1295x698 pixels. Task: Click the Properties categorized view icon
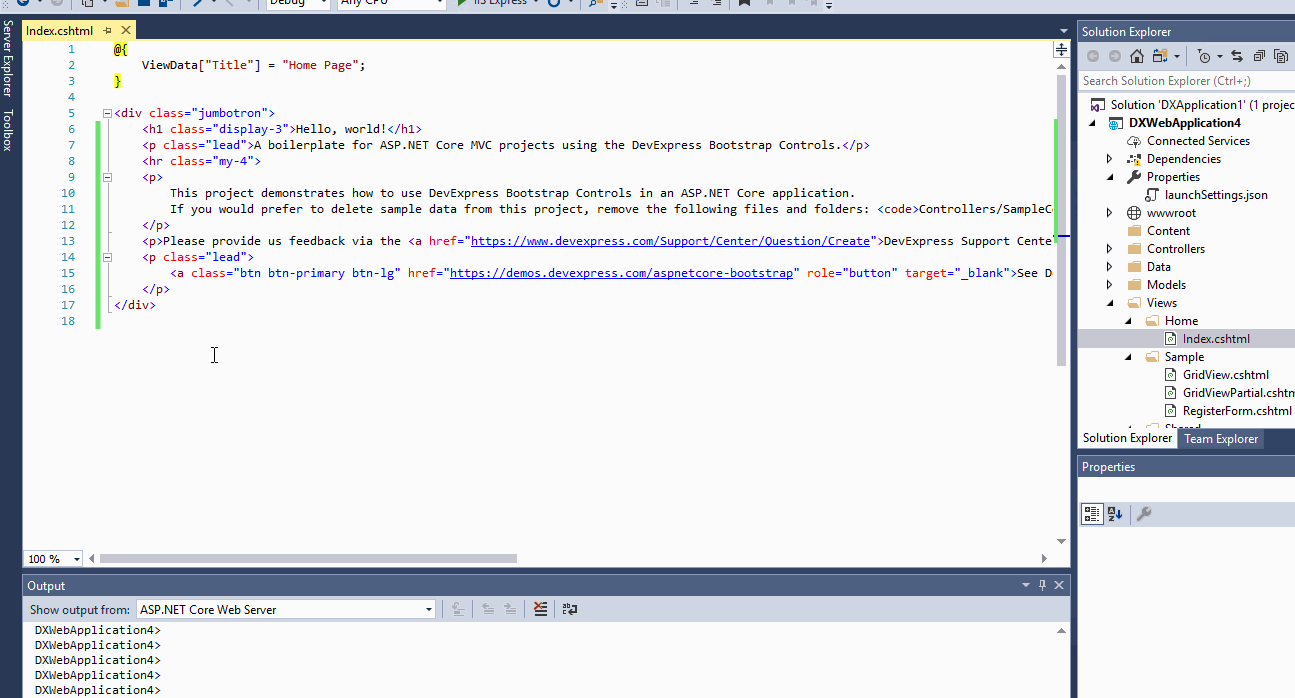point(1092,514)
